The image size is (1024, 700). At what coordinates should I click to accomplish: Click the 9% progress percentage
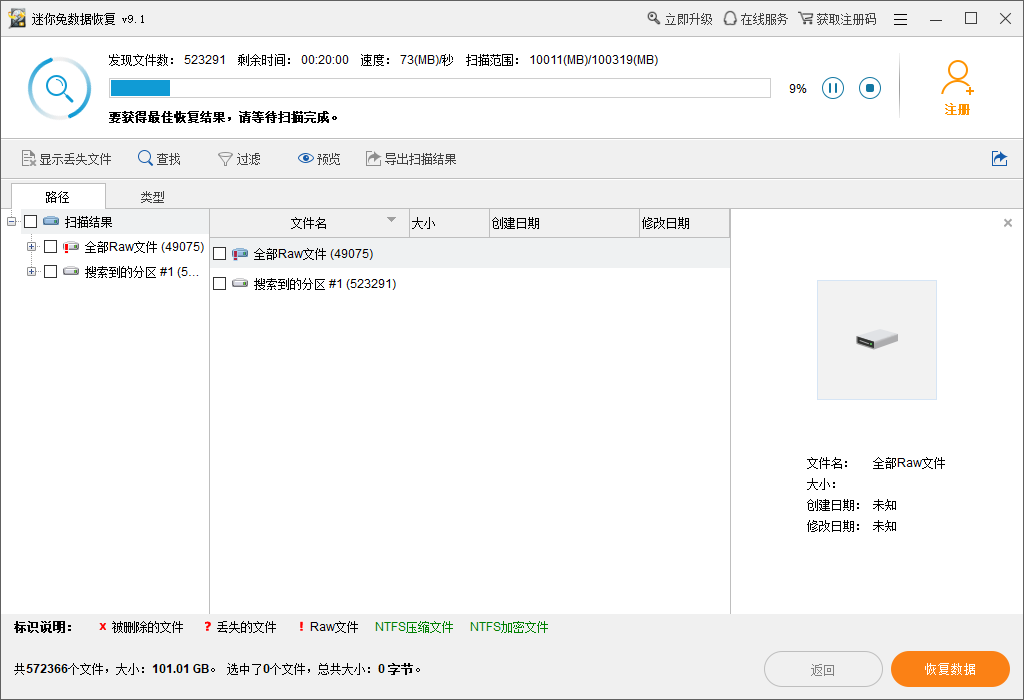click(x=797, y=89)
